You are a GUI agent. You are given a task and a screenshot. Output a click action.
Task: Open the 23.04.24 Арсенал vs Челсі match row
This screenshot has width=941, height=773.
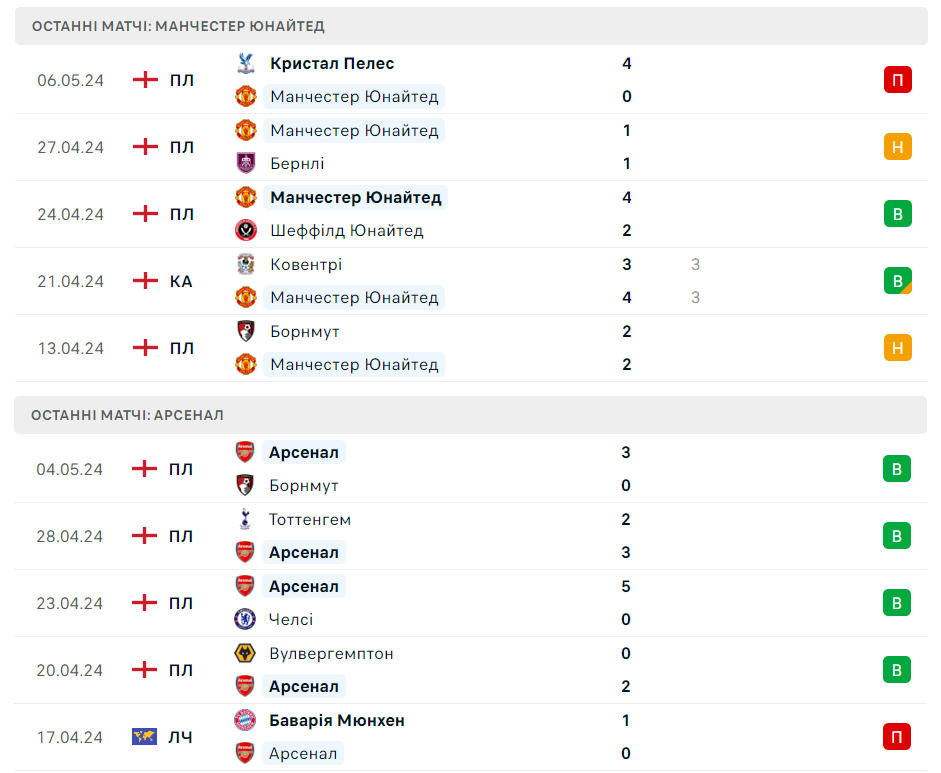tap(470, 603)
